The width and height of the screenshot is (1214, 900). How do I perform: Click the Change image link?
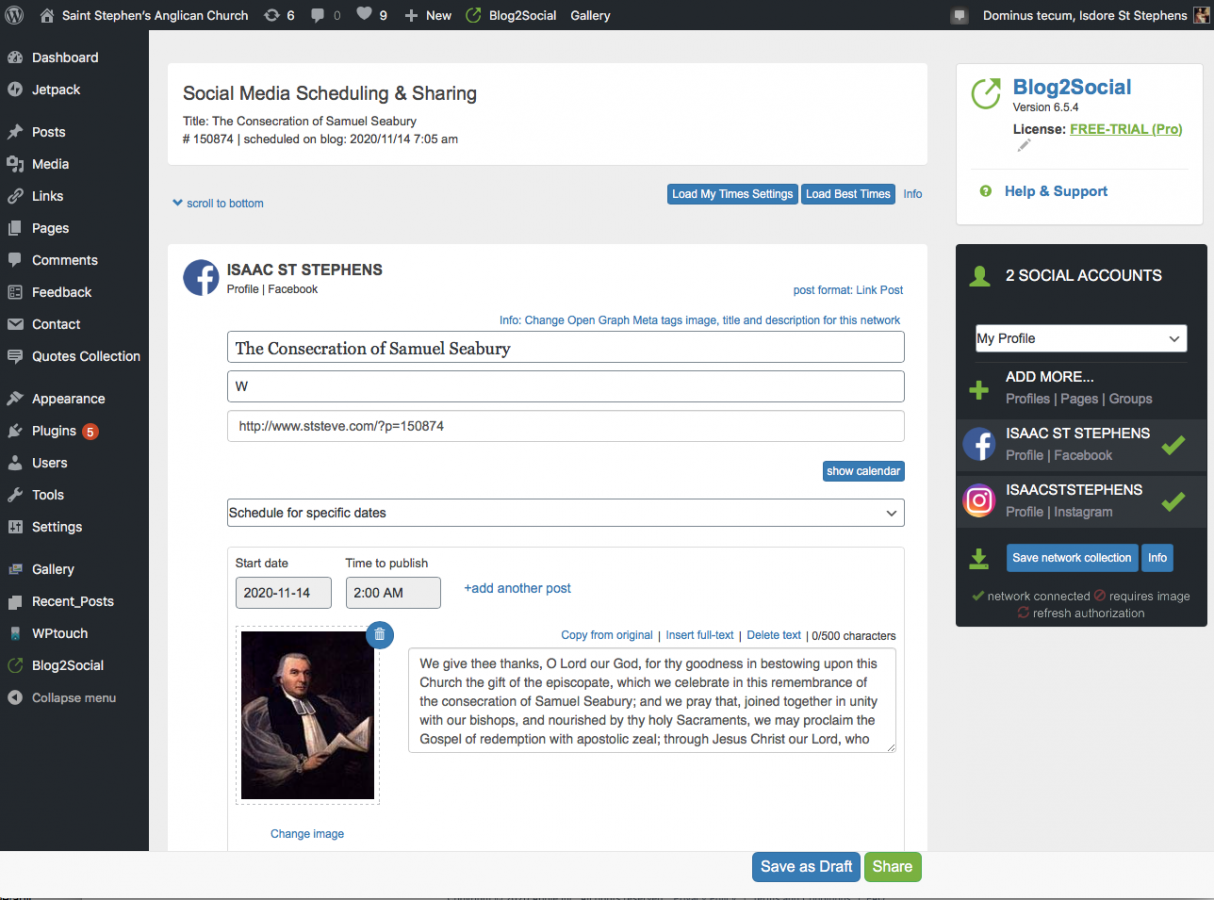pyautogui.click(x=307, y=834)
